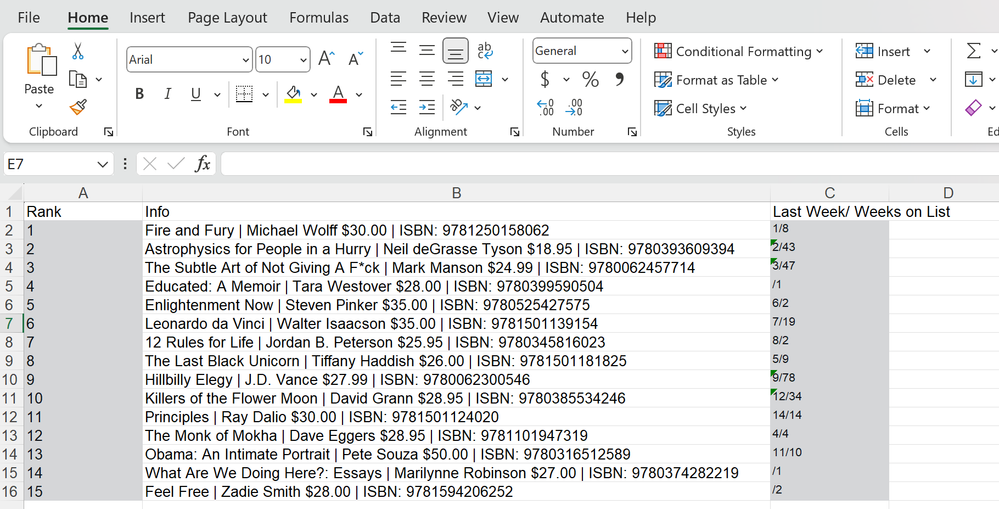Expand the Name Box dropdown arrow
Screen dimensions: 999x509
pos(103,164)
